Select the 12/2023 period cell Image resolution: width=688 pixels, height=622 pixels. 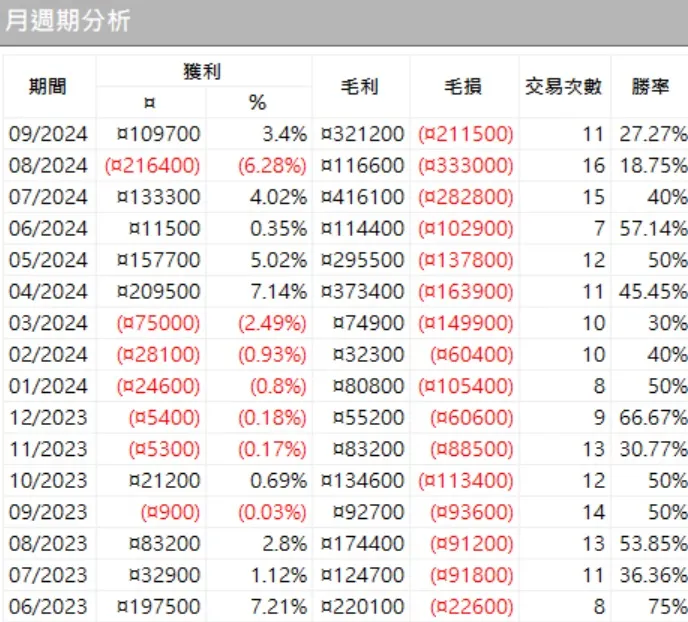click(x=48, y=418)
